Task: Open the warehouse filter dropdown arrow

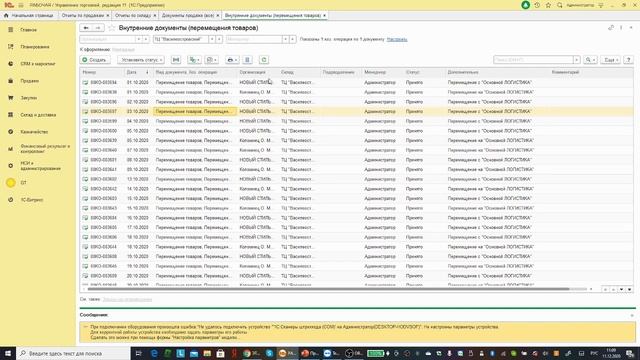Action: click(x=212, y=39)
